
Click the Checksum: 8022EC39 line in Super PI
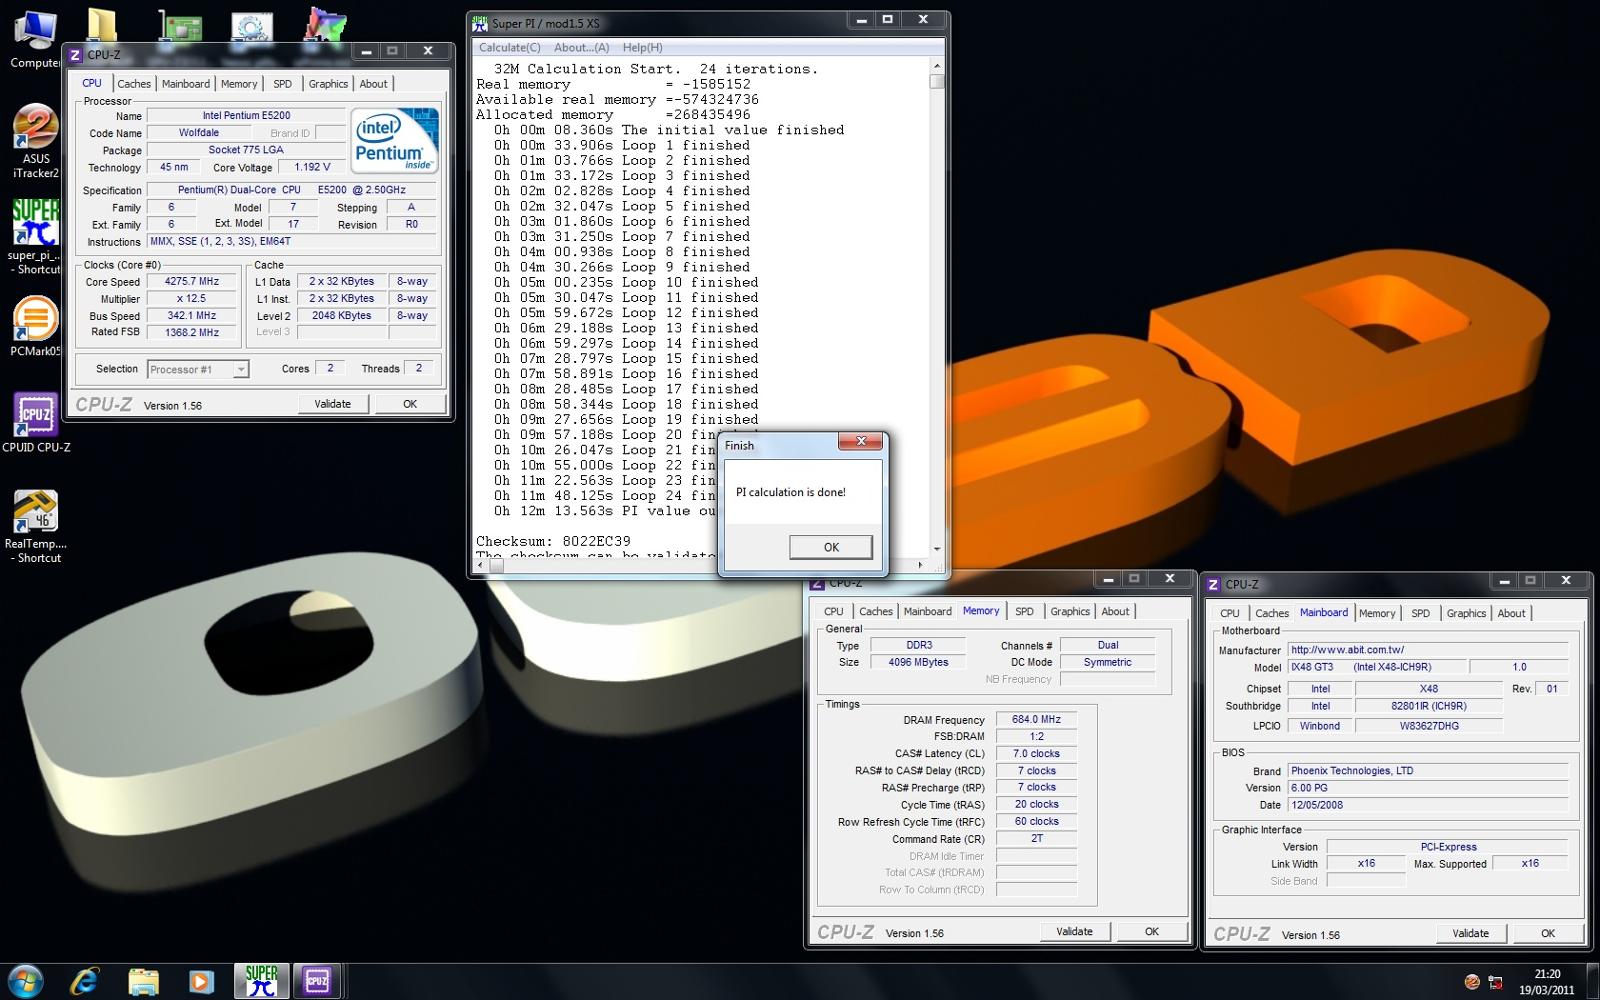553,541
